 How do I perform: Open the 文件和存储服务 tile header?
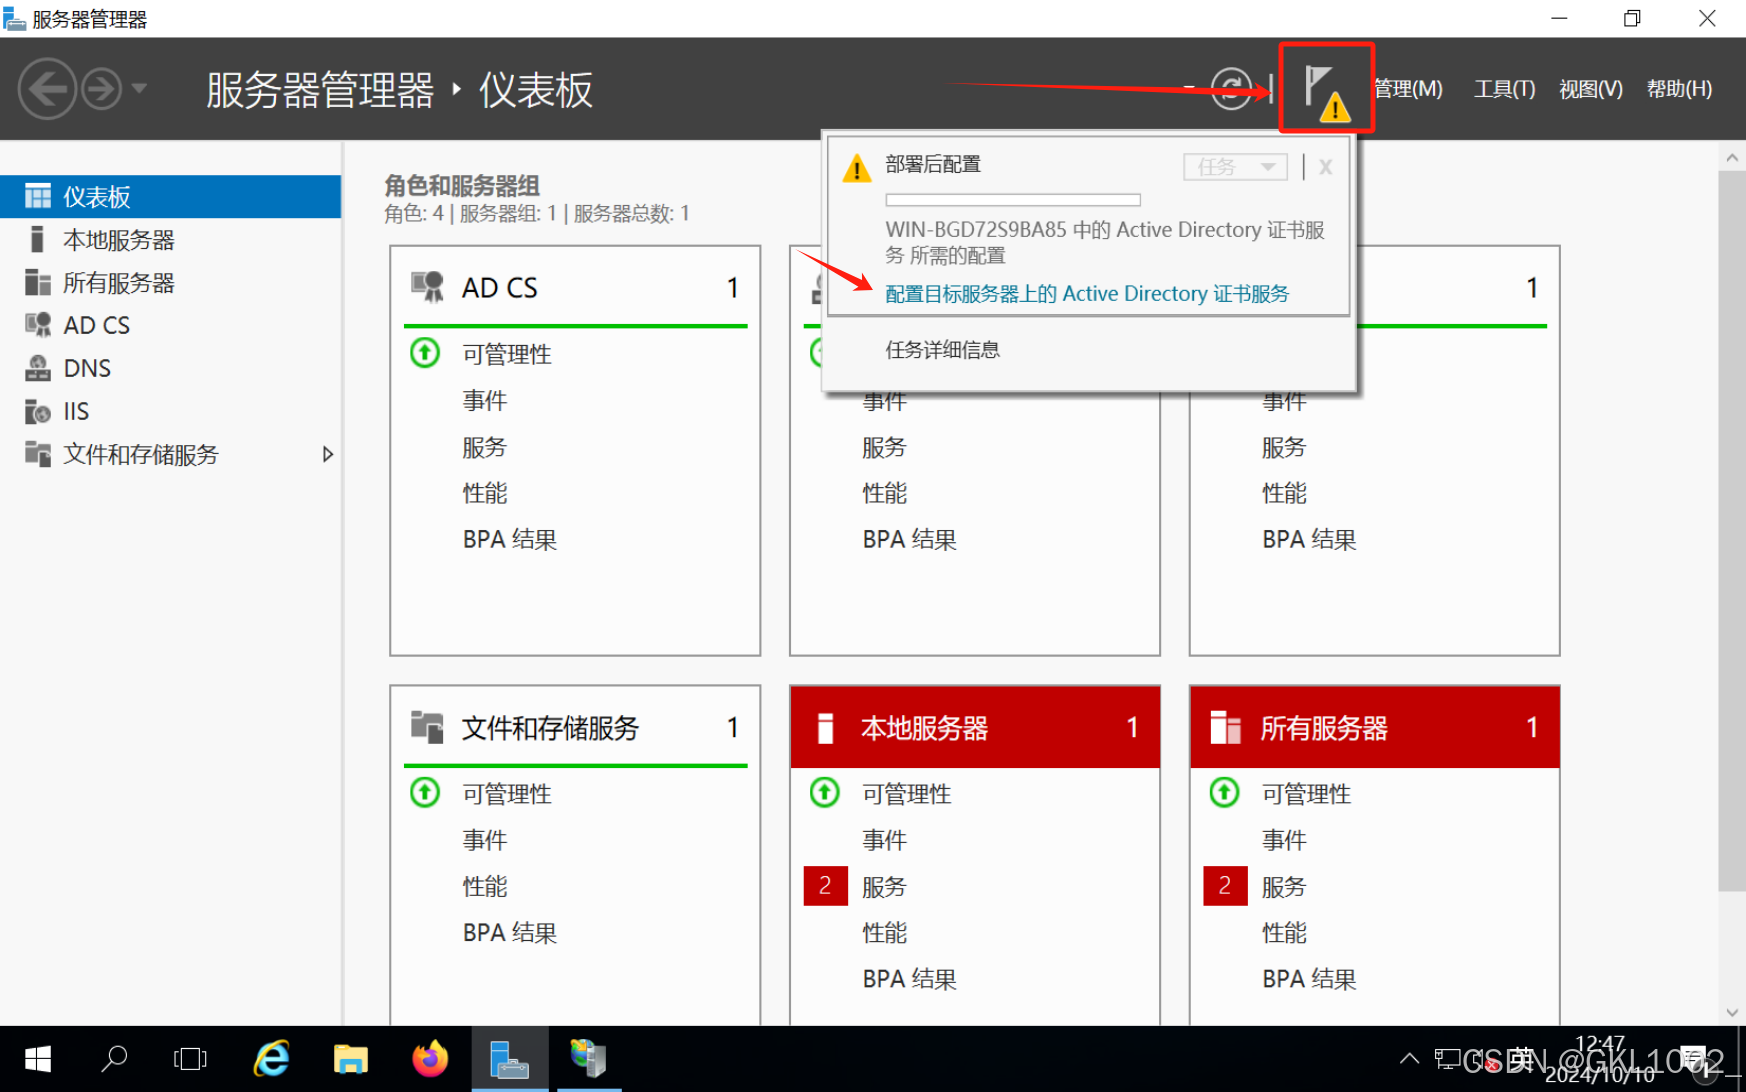point(575,727)
